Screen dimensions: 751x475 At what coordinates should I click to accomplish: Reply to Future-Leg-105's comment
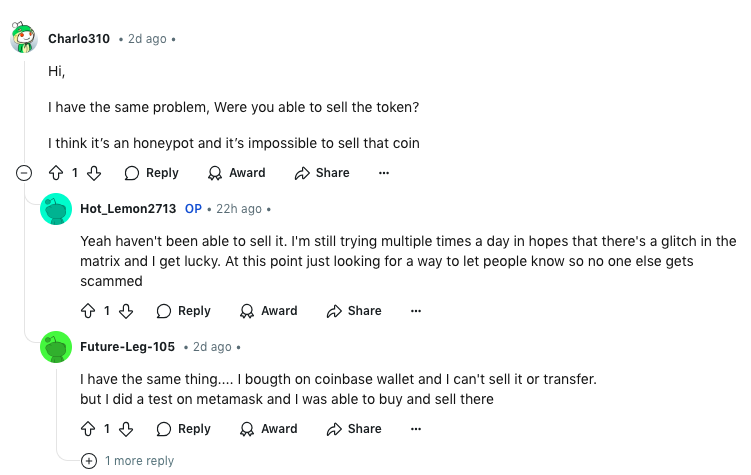[x=183, y=429]
